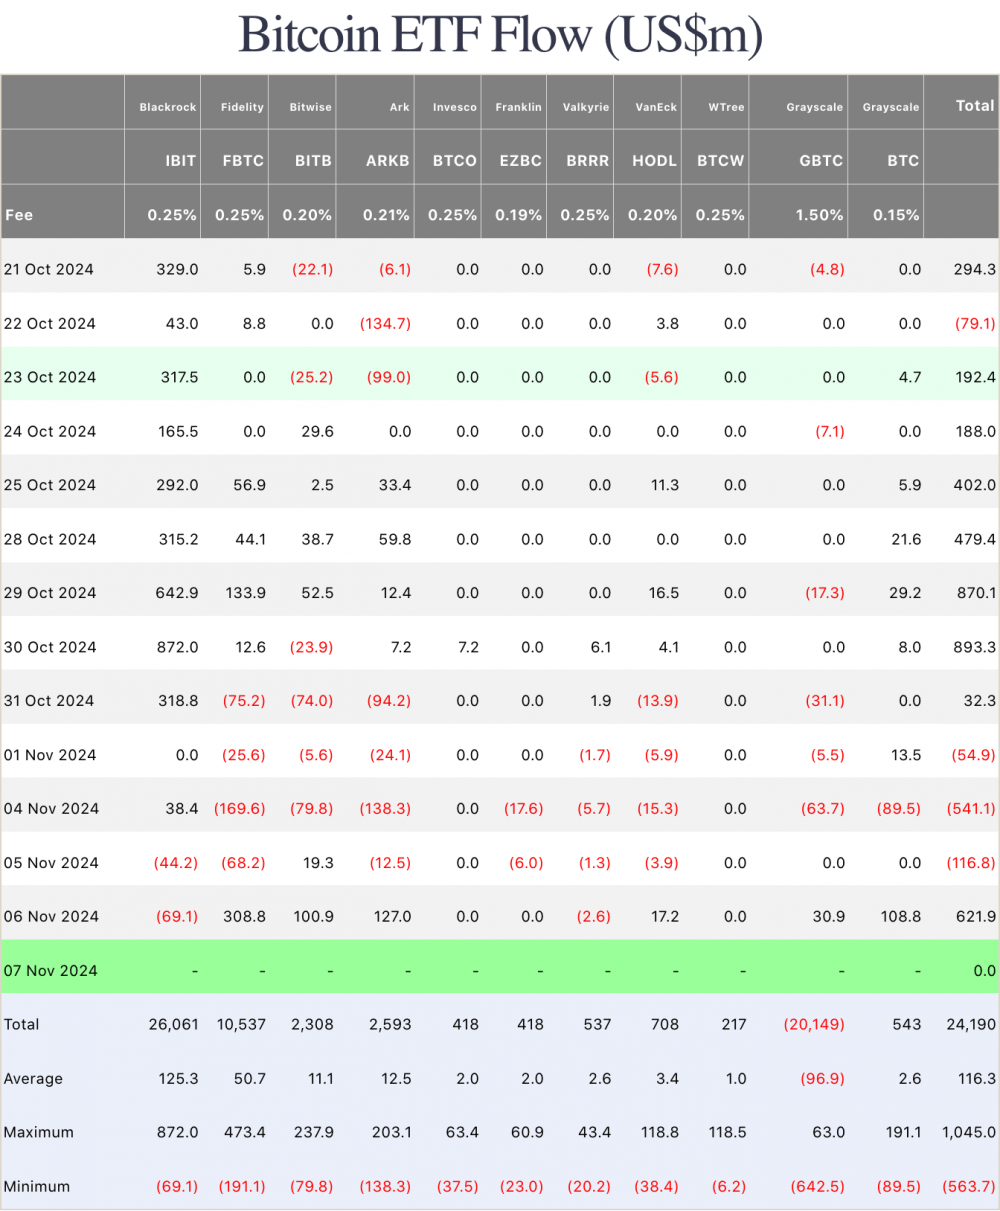This screenshot has height=1211, width=1000.
Task: Click the (563.7) minimum total
Action: 970,1187
